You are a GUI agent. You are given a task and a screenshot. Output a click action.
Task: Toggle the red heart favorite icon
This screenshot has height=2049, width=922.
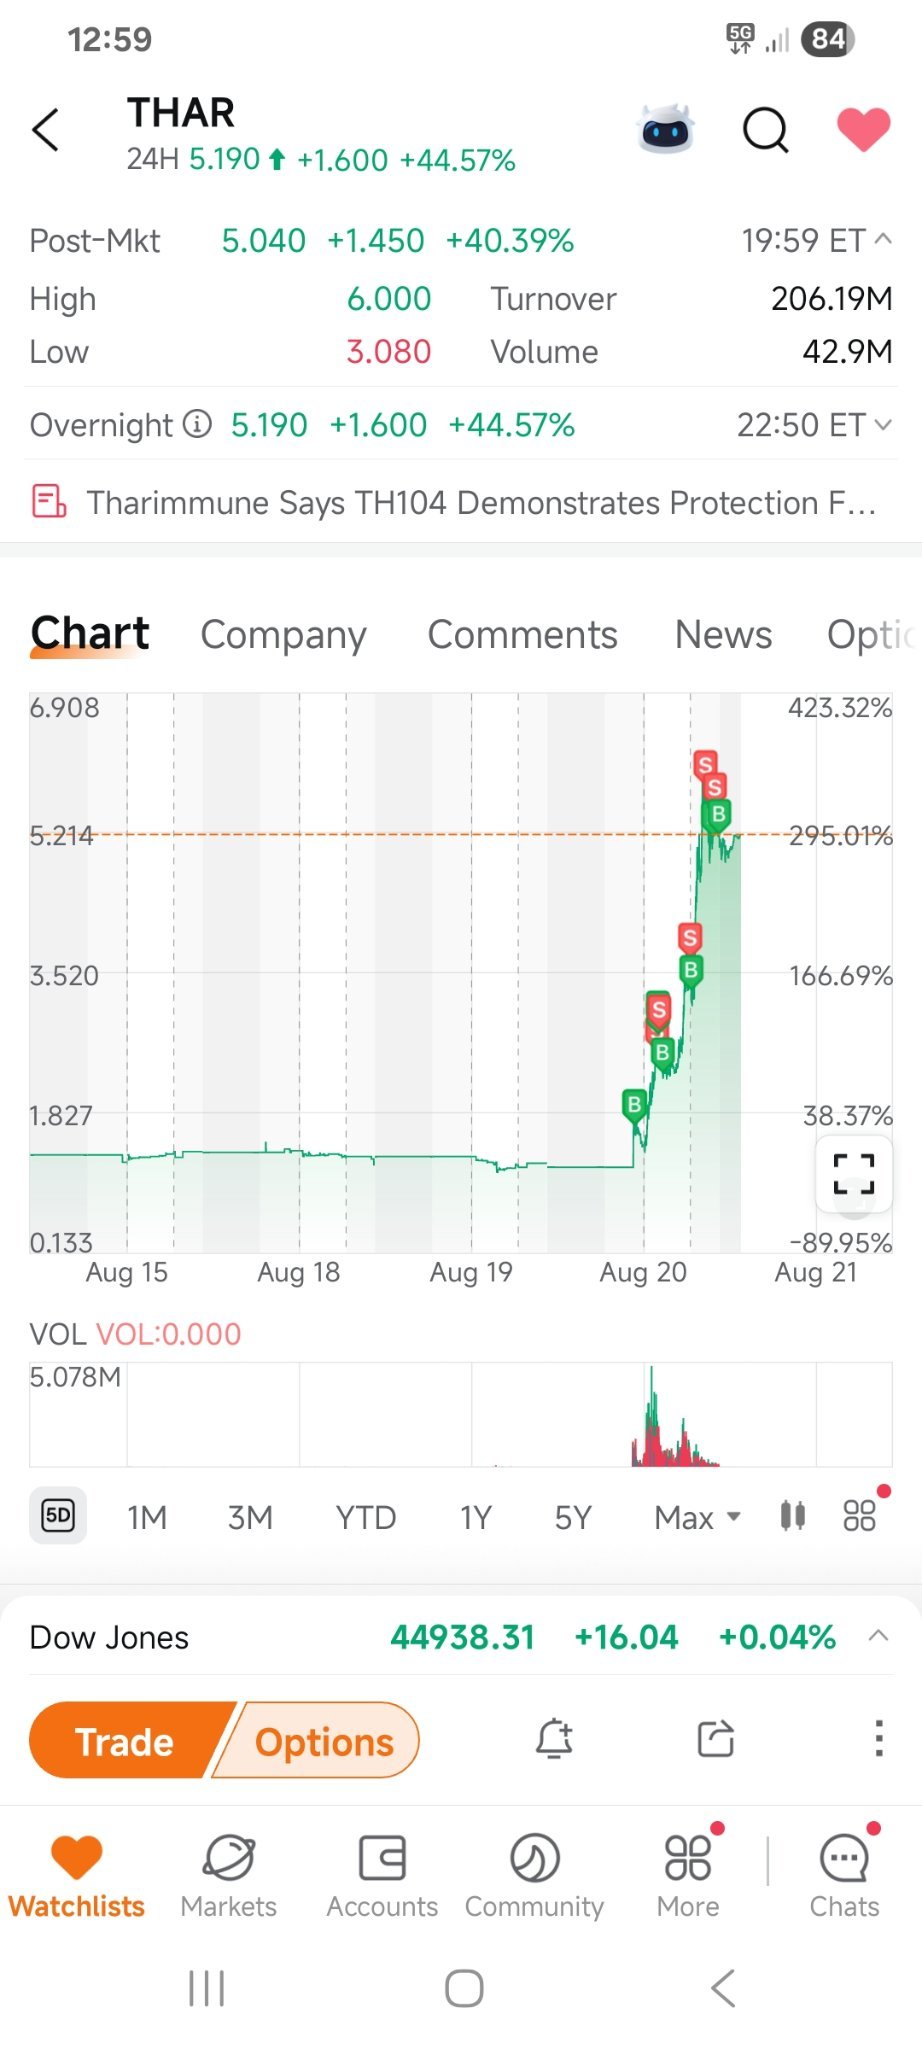(863, 130)
